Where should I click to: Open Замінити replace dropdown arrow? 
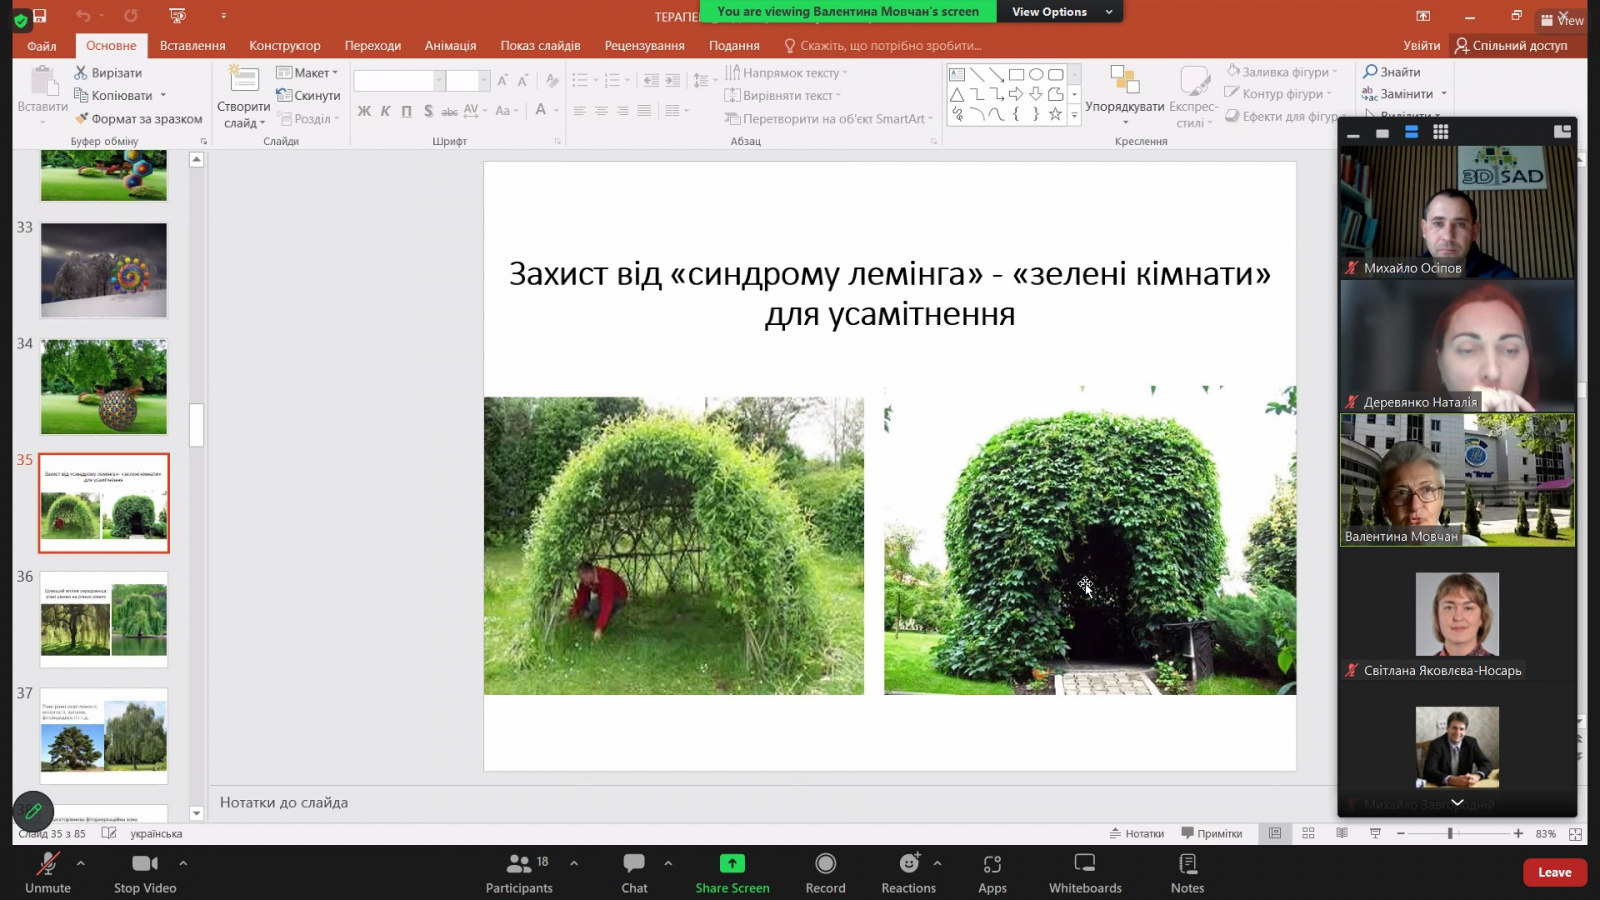coord(1444,94)
